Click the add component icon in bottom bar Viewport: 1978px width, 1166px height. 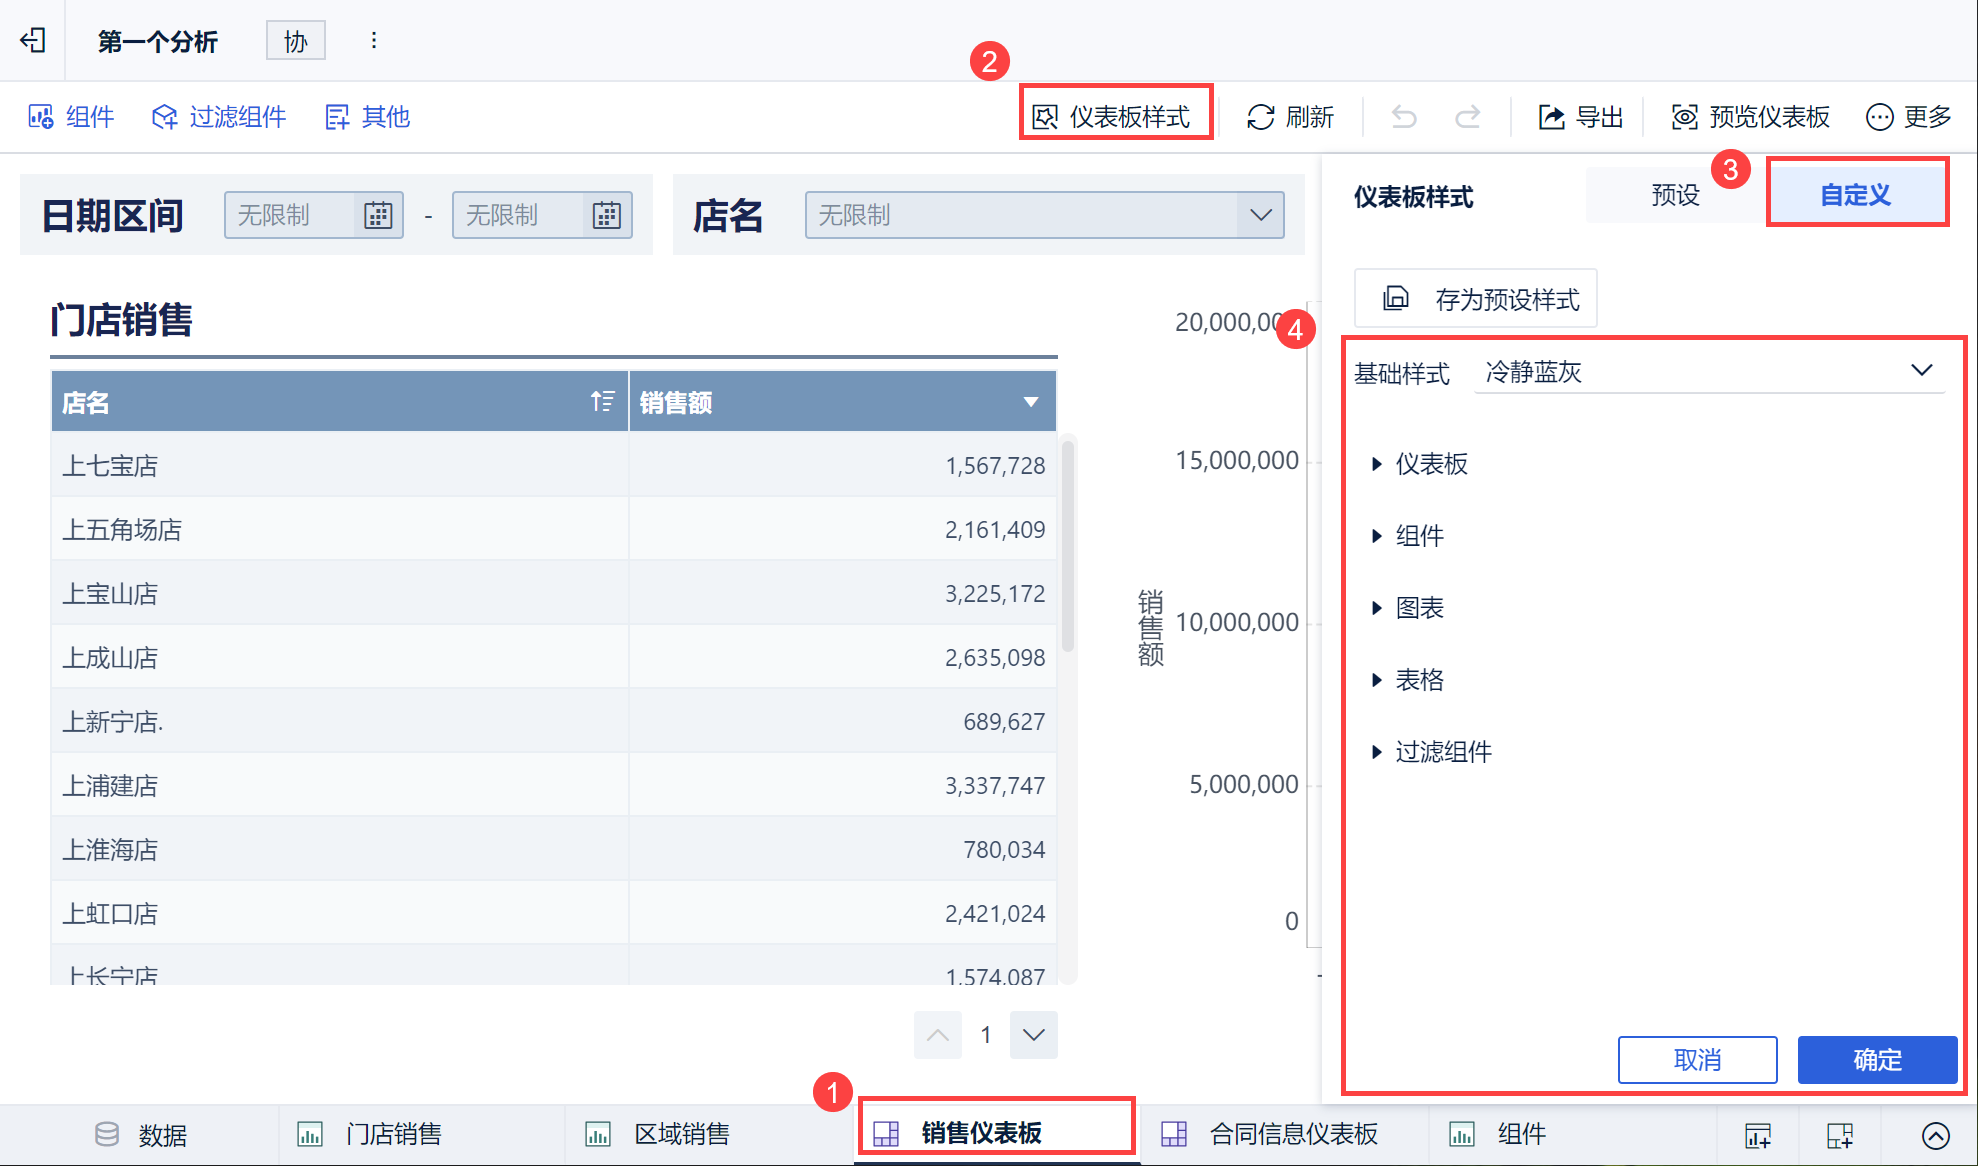pyautogui.click(x=1758, y=1135)
